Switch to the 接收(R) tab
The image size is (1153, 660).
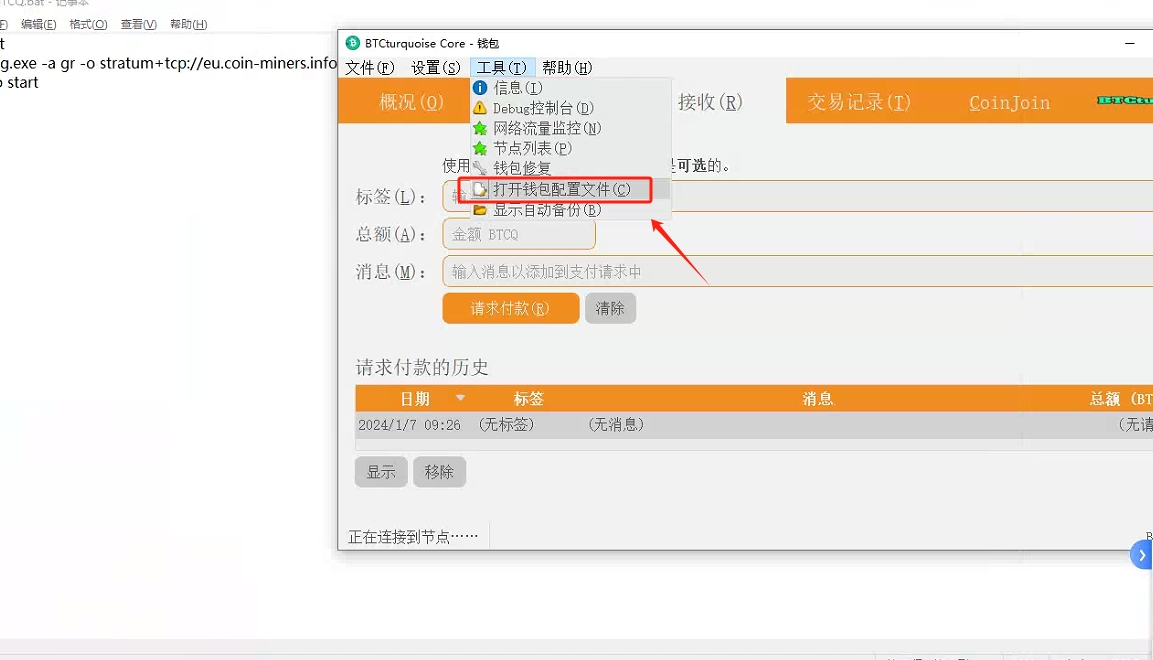pos(710,101)
